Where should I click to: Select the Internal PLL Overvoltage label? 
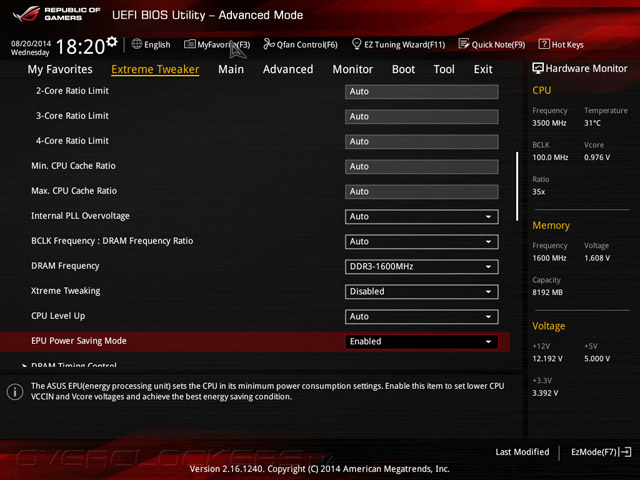tap(80, 216)
